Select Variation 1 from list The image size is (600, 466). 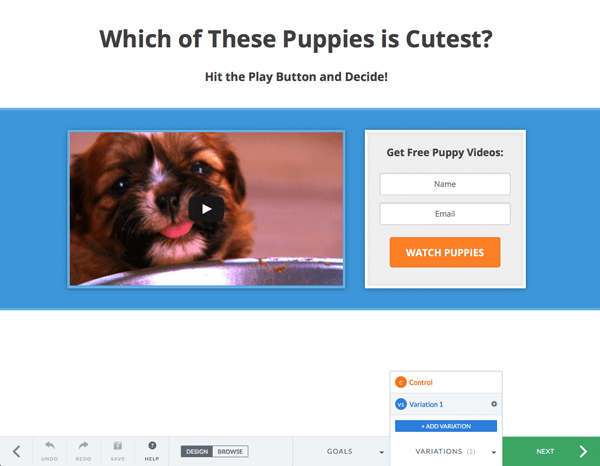coord(446,404)
